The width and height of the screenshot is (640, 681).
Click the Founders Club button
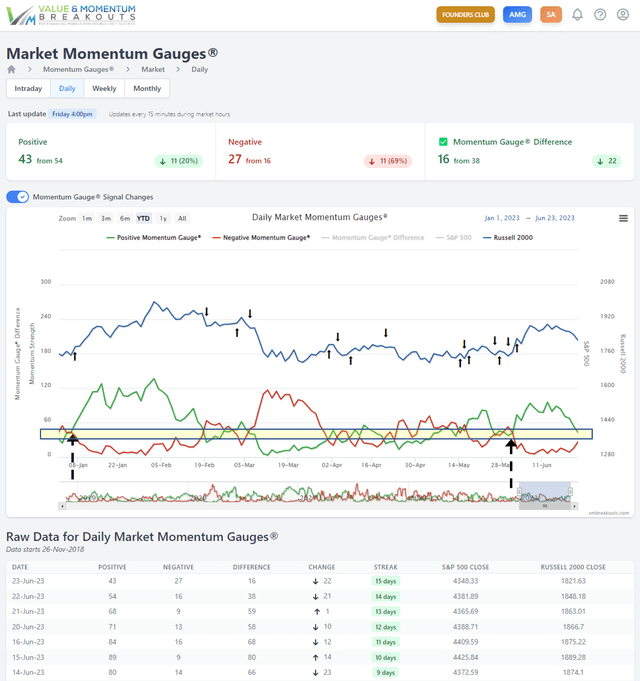pos(465,15)
